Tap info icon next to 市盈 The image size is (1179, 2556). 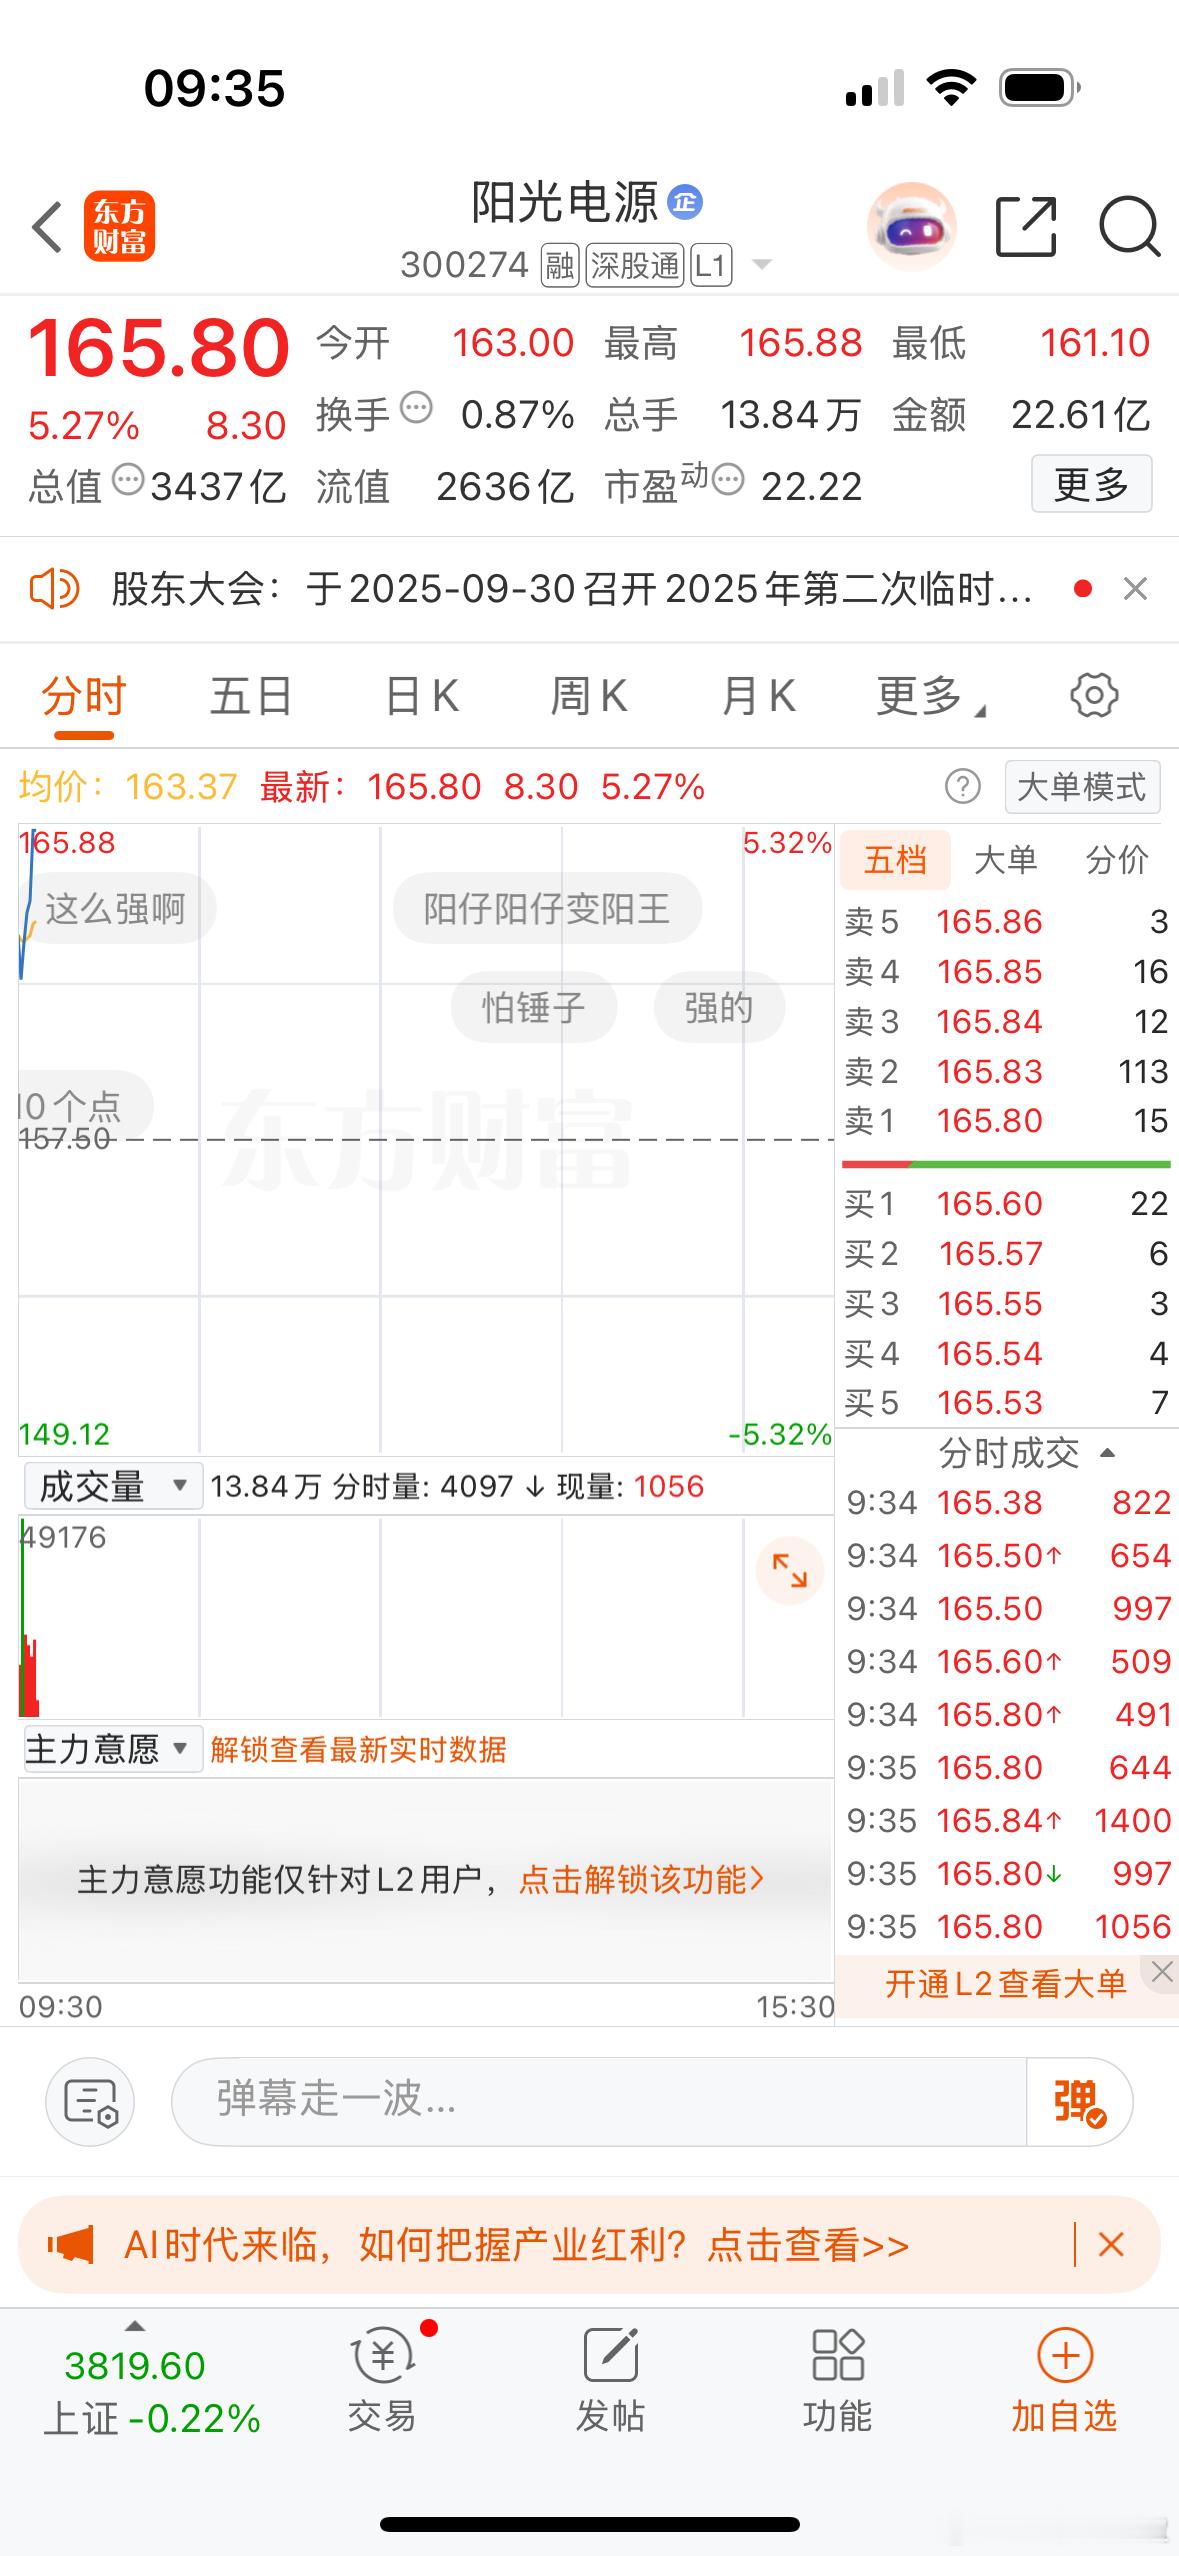tap(728, 480)
